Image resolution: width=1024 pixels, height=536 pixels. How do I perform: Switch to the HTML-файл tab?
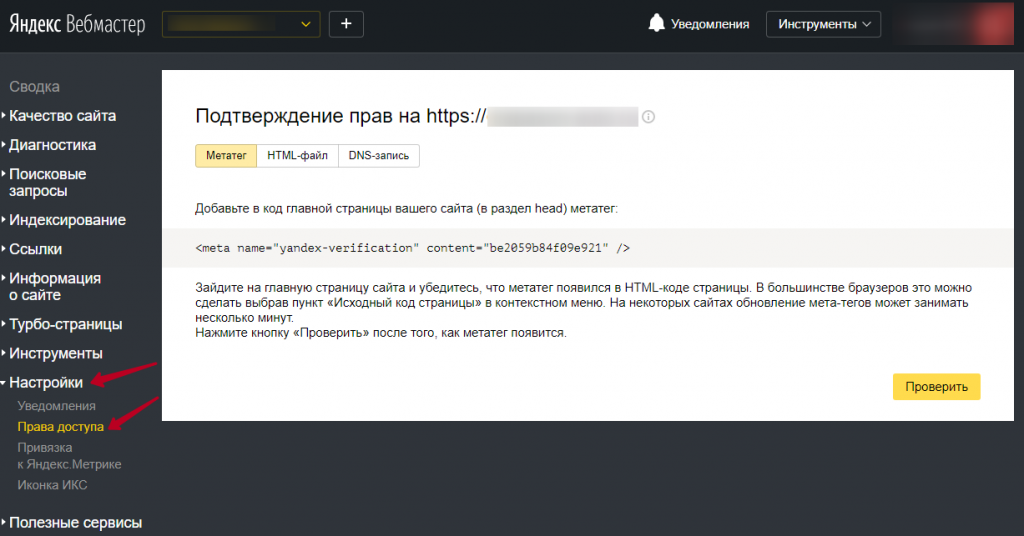point(297,155)
